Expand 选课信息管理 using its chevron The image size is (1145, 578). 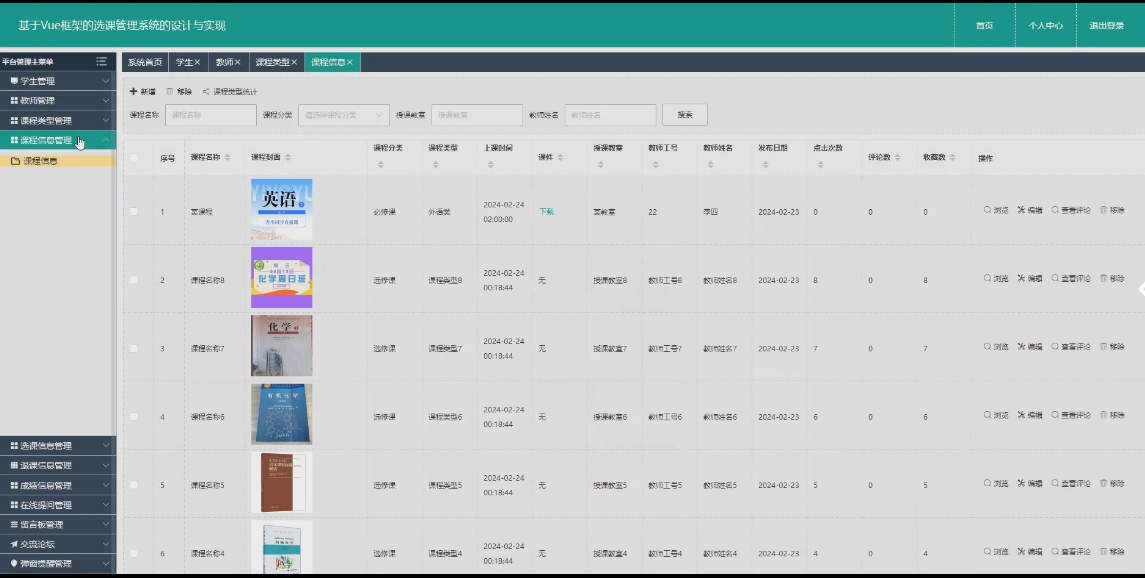point(106,446)
